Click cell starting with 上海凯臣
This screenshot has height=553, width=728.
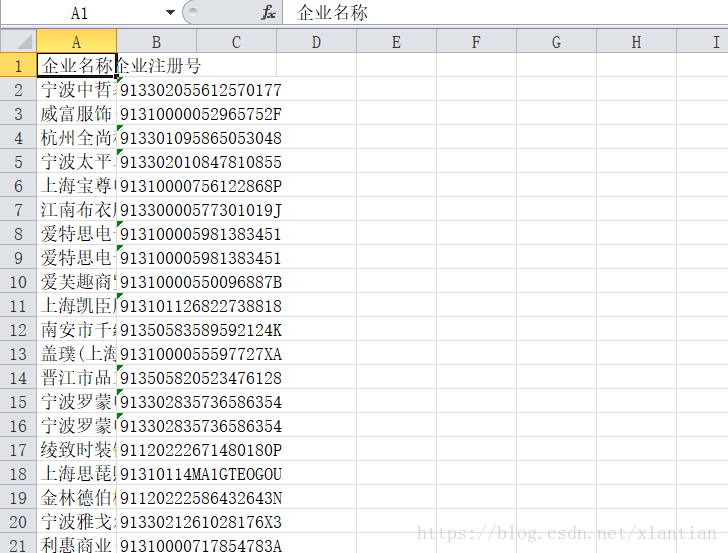click(x=77, y=306)
